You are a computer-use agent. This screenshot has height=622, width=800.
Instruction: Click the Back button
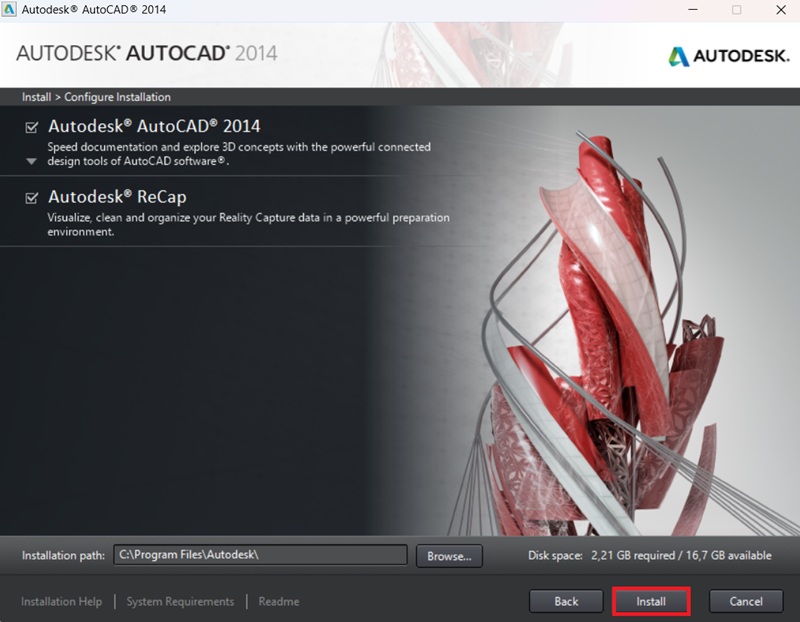tap(565, 601)
